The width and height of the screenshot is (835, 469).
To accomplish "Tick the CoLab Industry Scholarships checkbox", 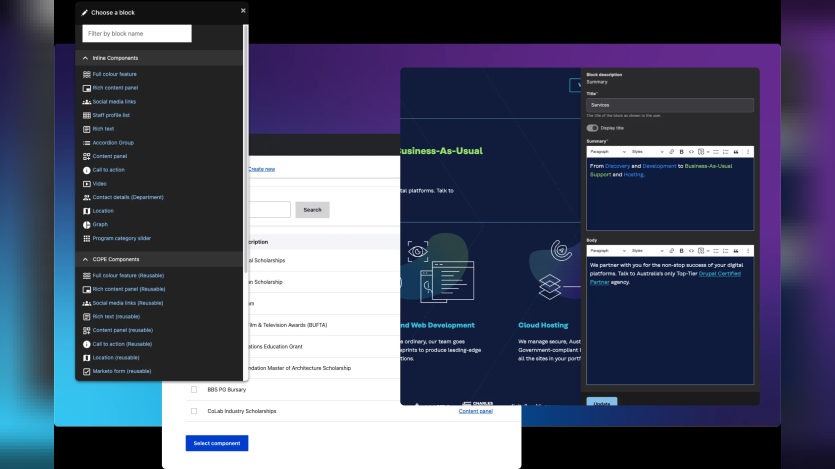I will pyautogui.click(x=194, y=411).
